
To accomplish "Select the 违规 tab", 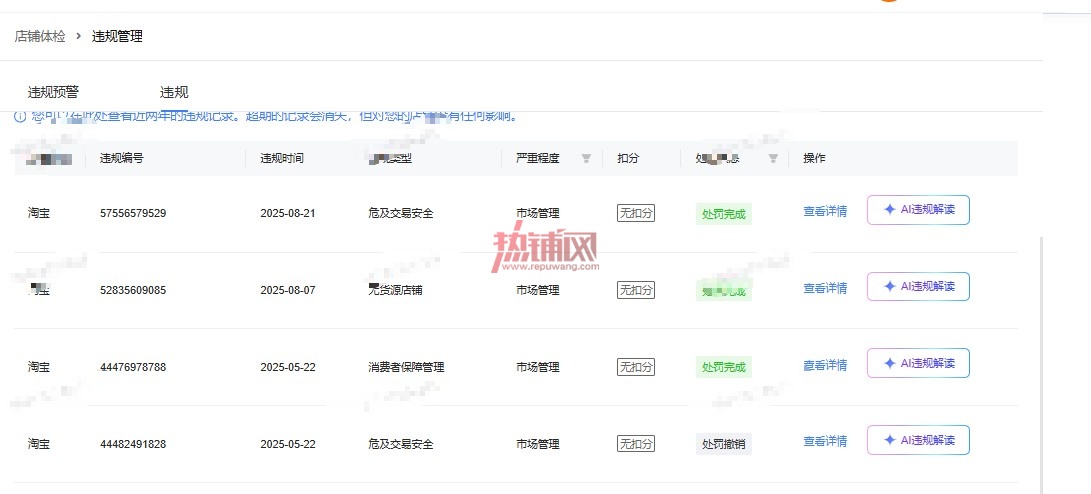I will [174, 92].
